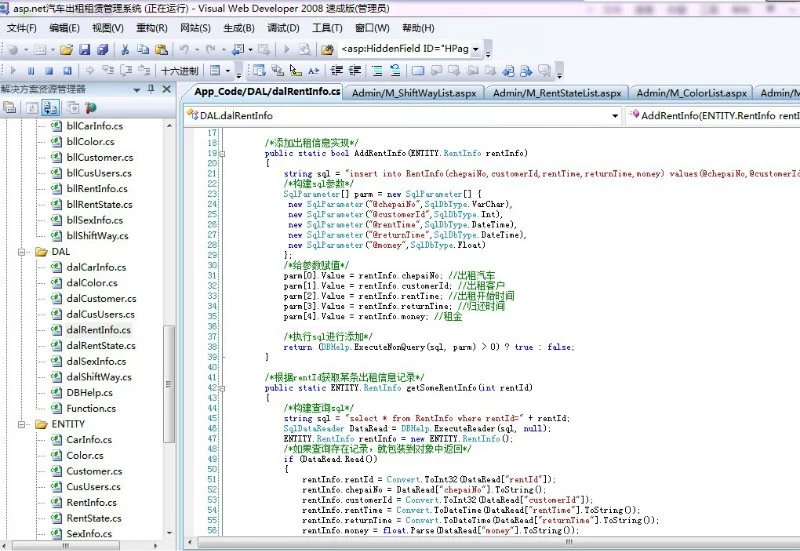
Task: Select dalRentInfo.cs in the solution tree
Action: point(98,330)
